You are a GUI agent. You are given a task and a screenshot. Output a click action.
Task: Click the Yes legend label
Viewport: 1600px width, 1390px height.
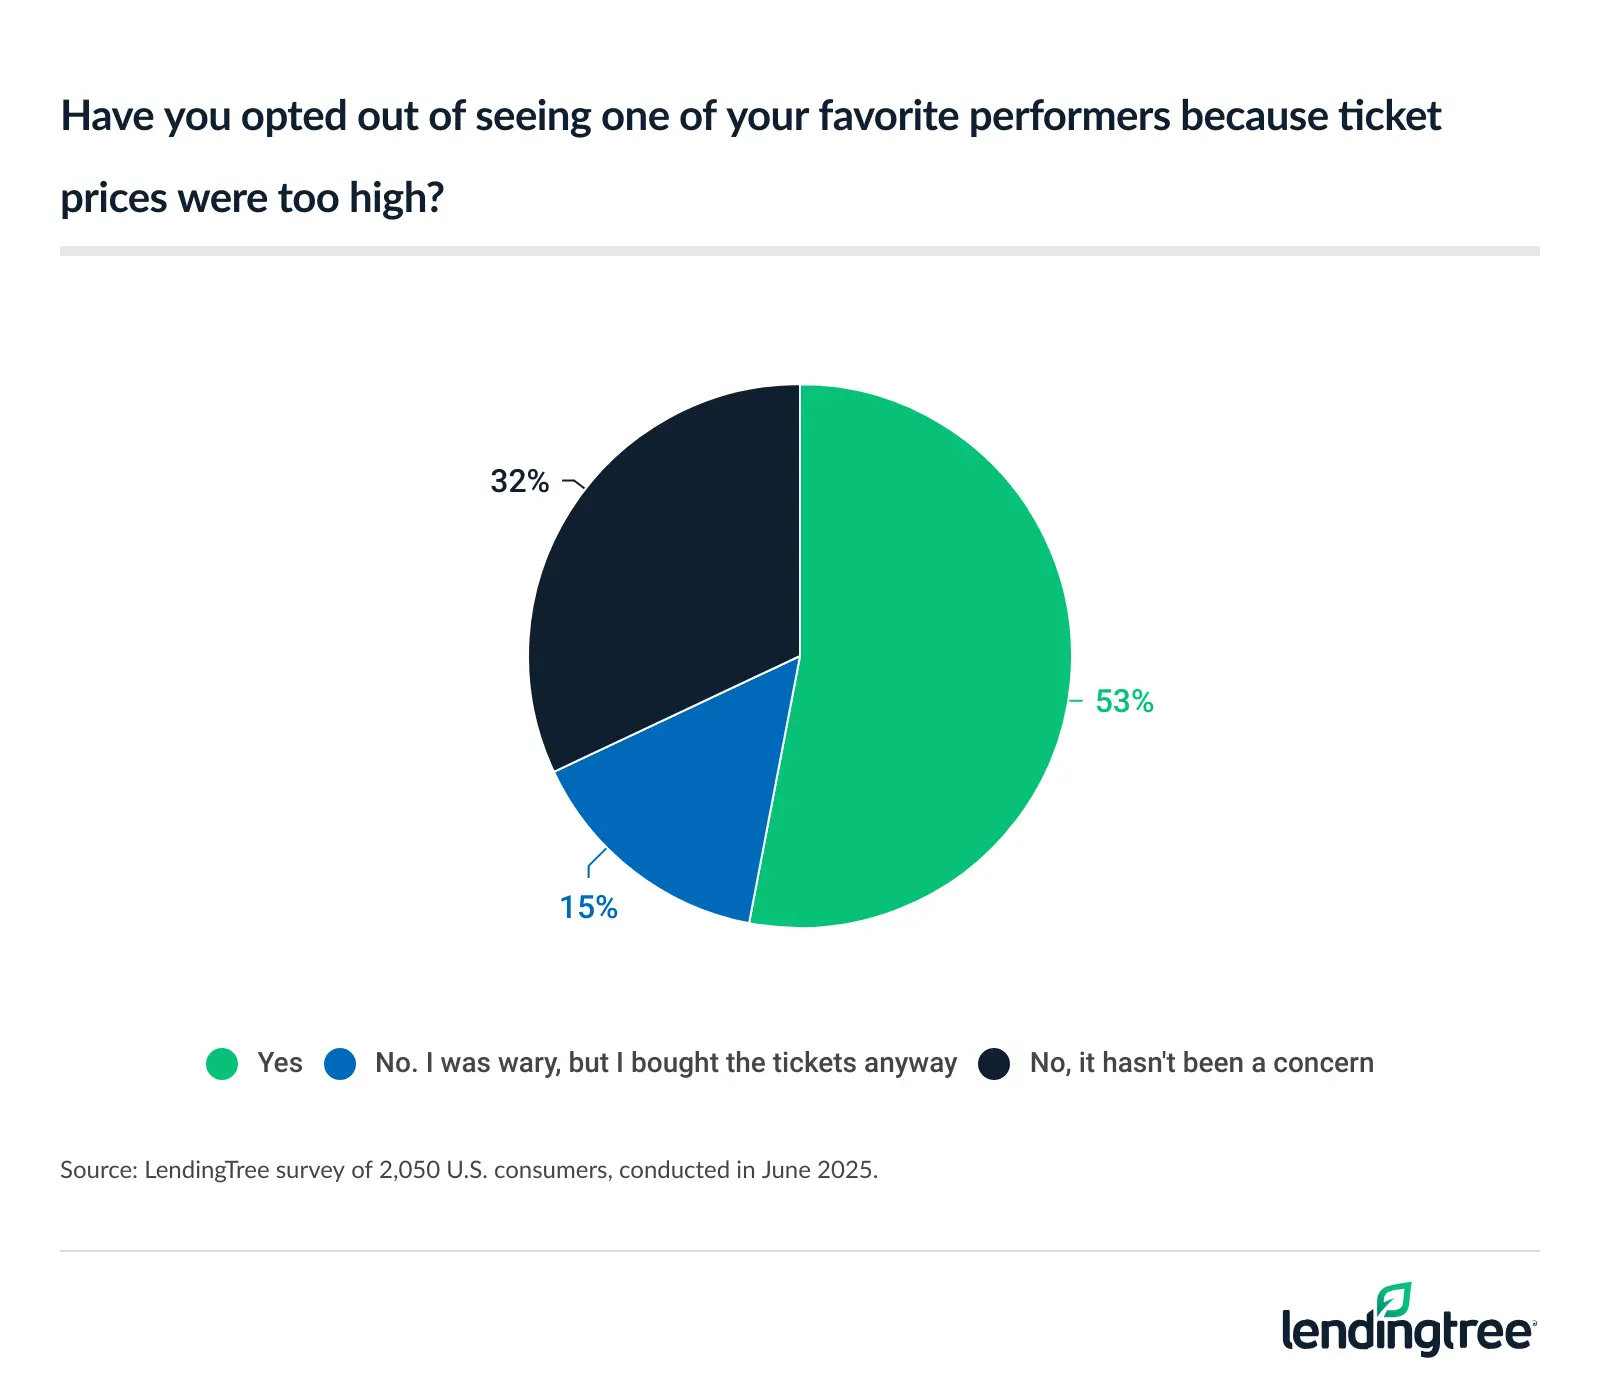[280, 1063]
